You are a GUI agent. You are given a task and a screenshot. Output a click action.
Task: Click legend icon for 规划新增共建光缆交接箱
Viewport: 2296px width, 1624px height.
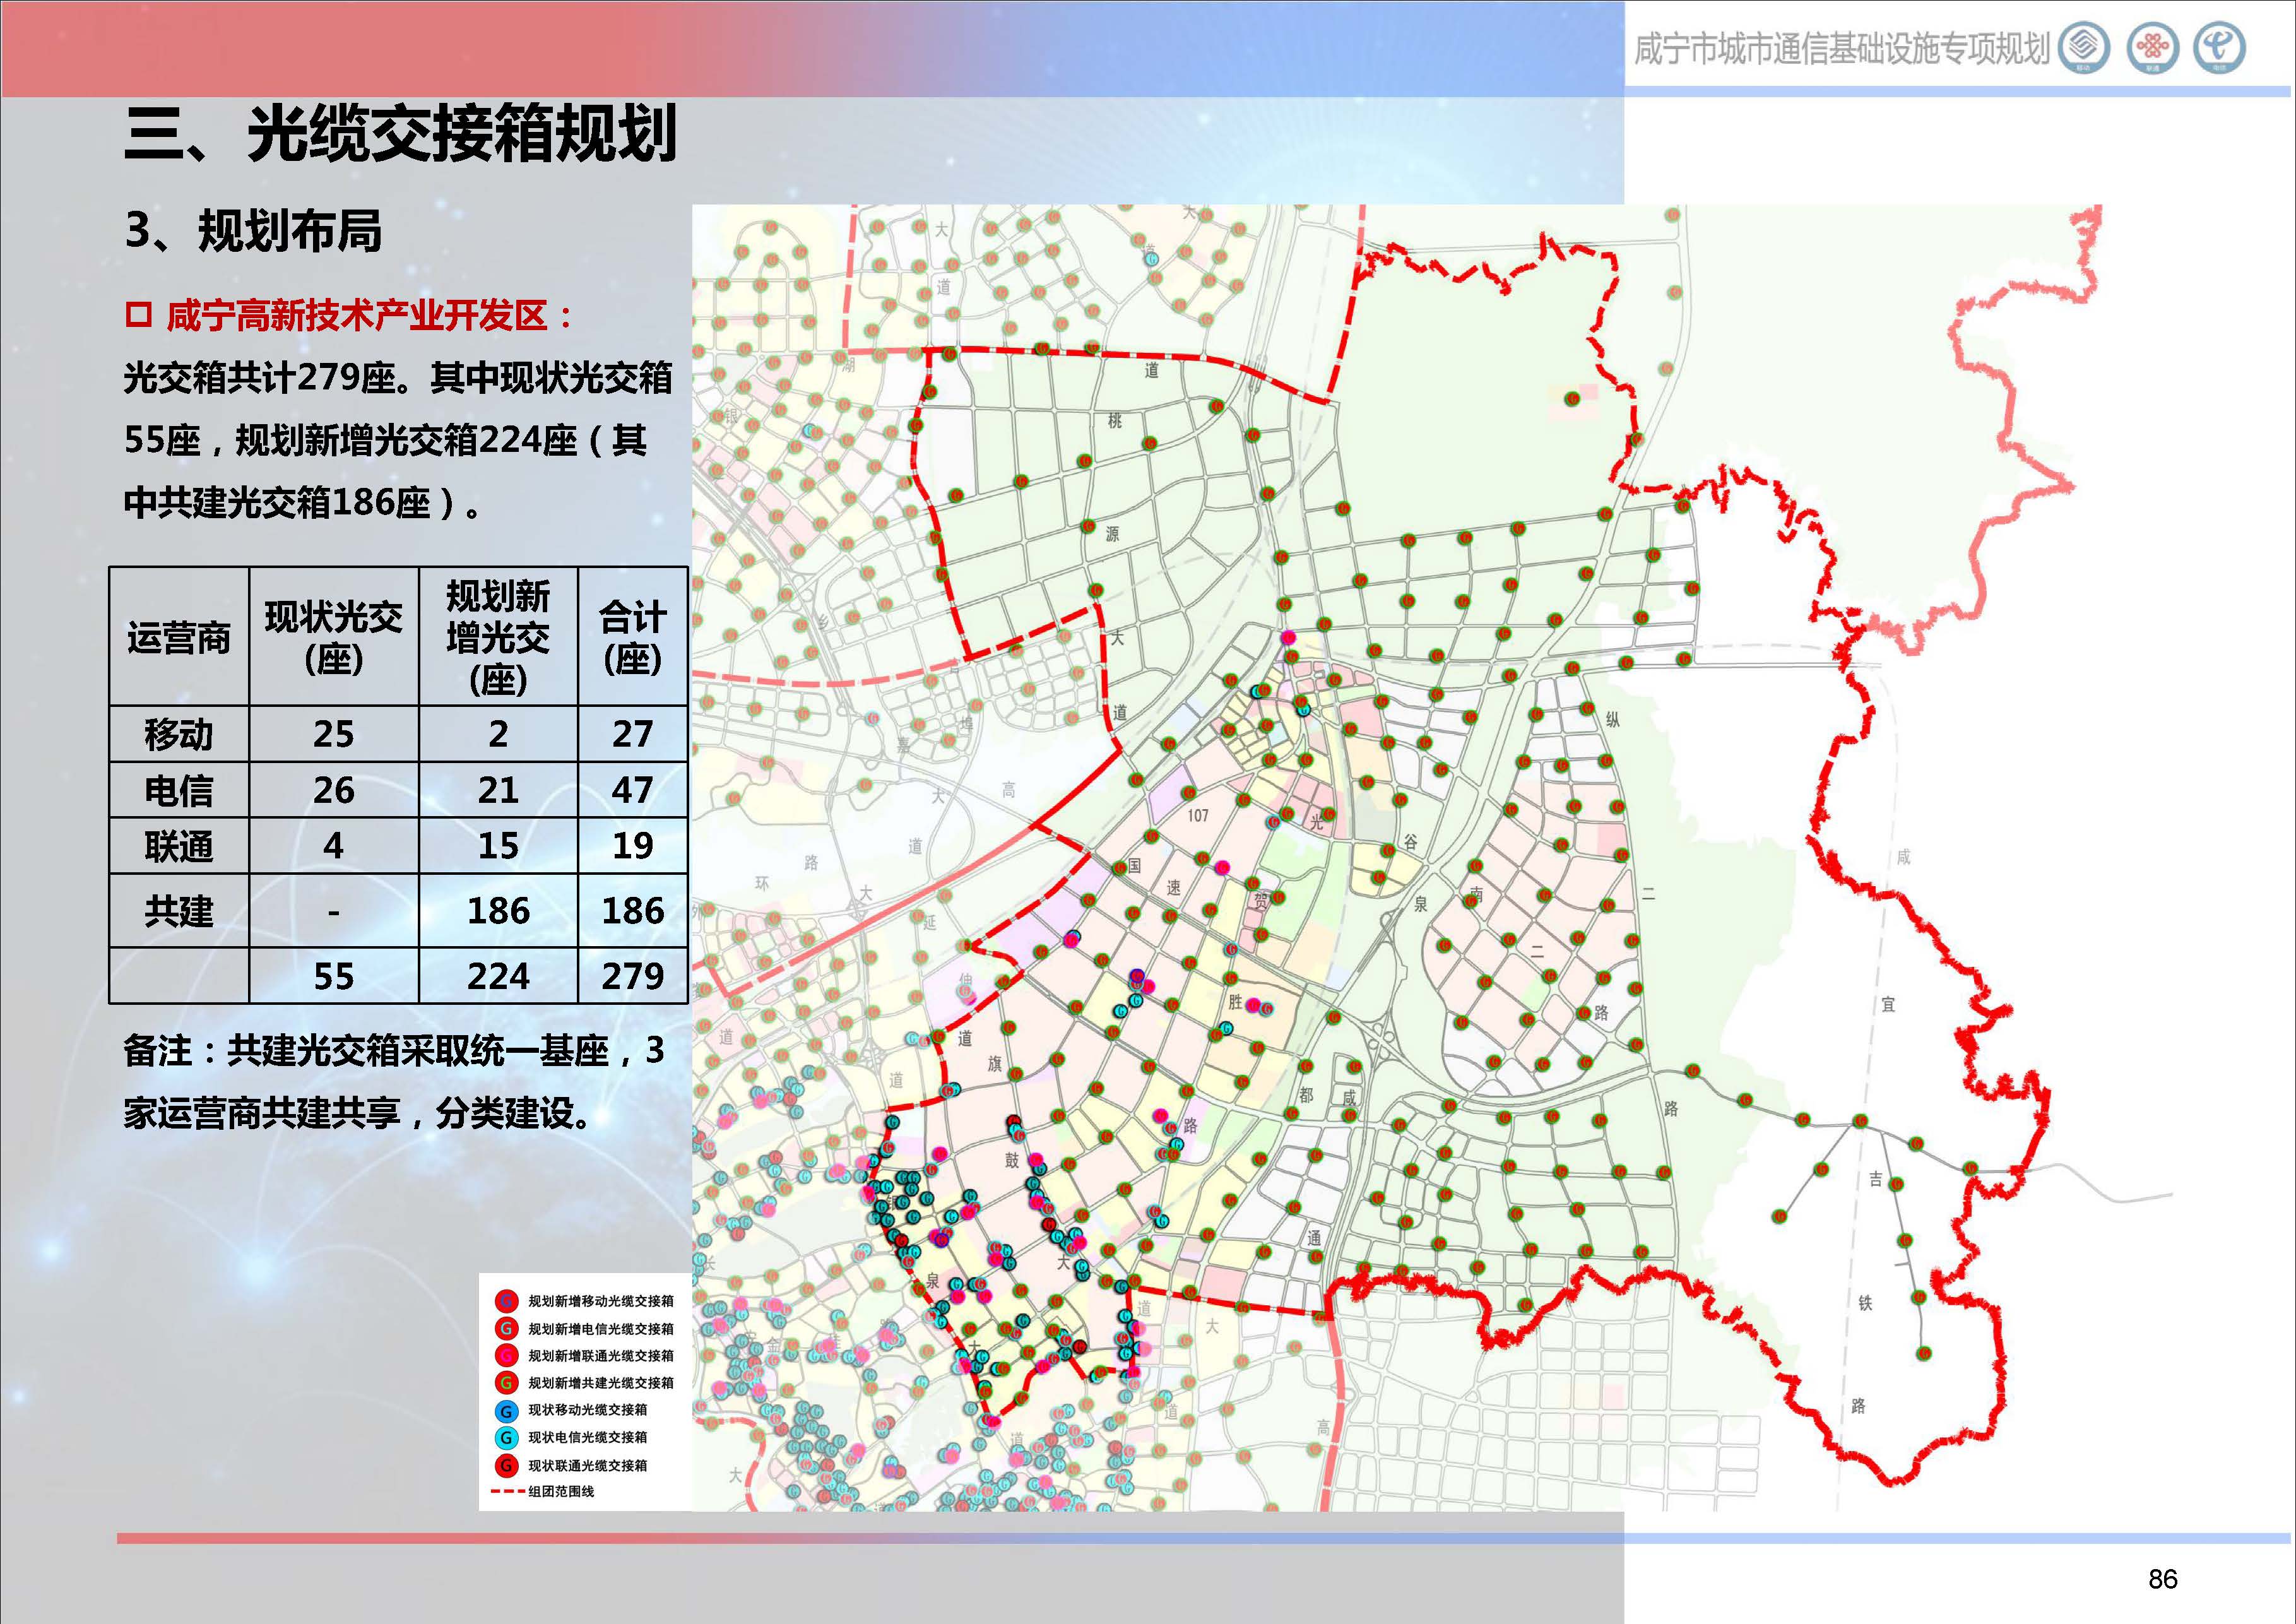(x=506, y=1383)
